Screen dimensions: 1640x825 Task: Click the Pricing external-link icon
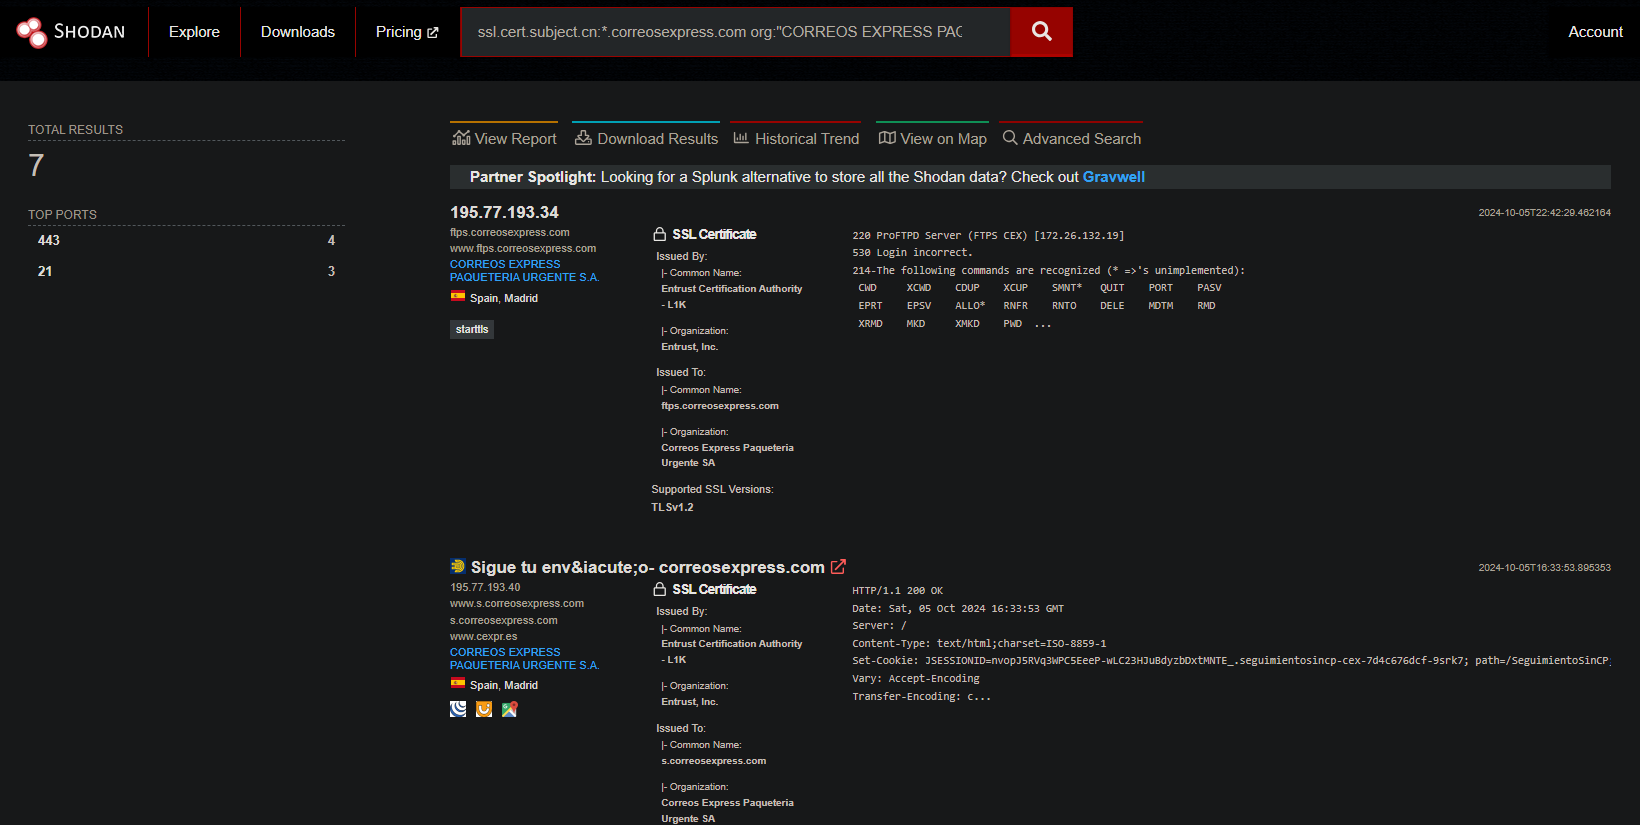[433, 33]
